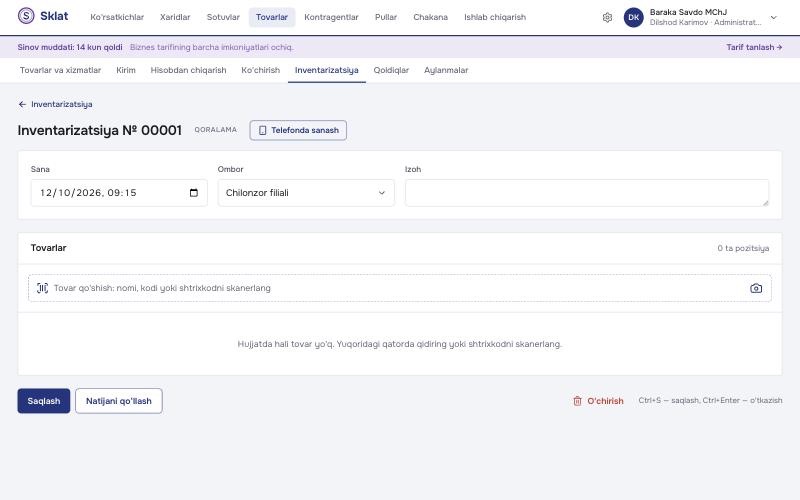Switch to Tovarlar va xizmatlar tab

(x=60, y=70)
